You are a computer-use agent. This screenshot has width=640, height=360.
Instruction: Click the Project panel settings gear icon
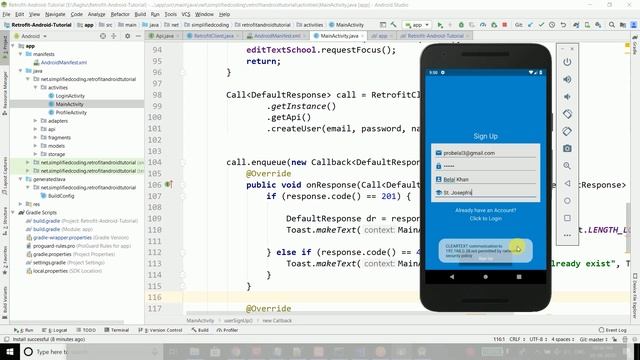[x=127, y=36]
